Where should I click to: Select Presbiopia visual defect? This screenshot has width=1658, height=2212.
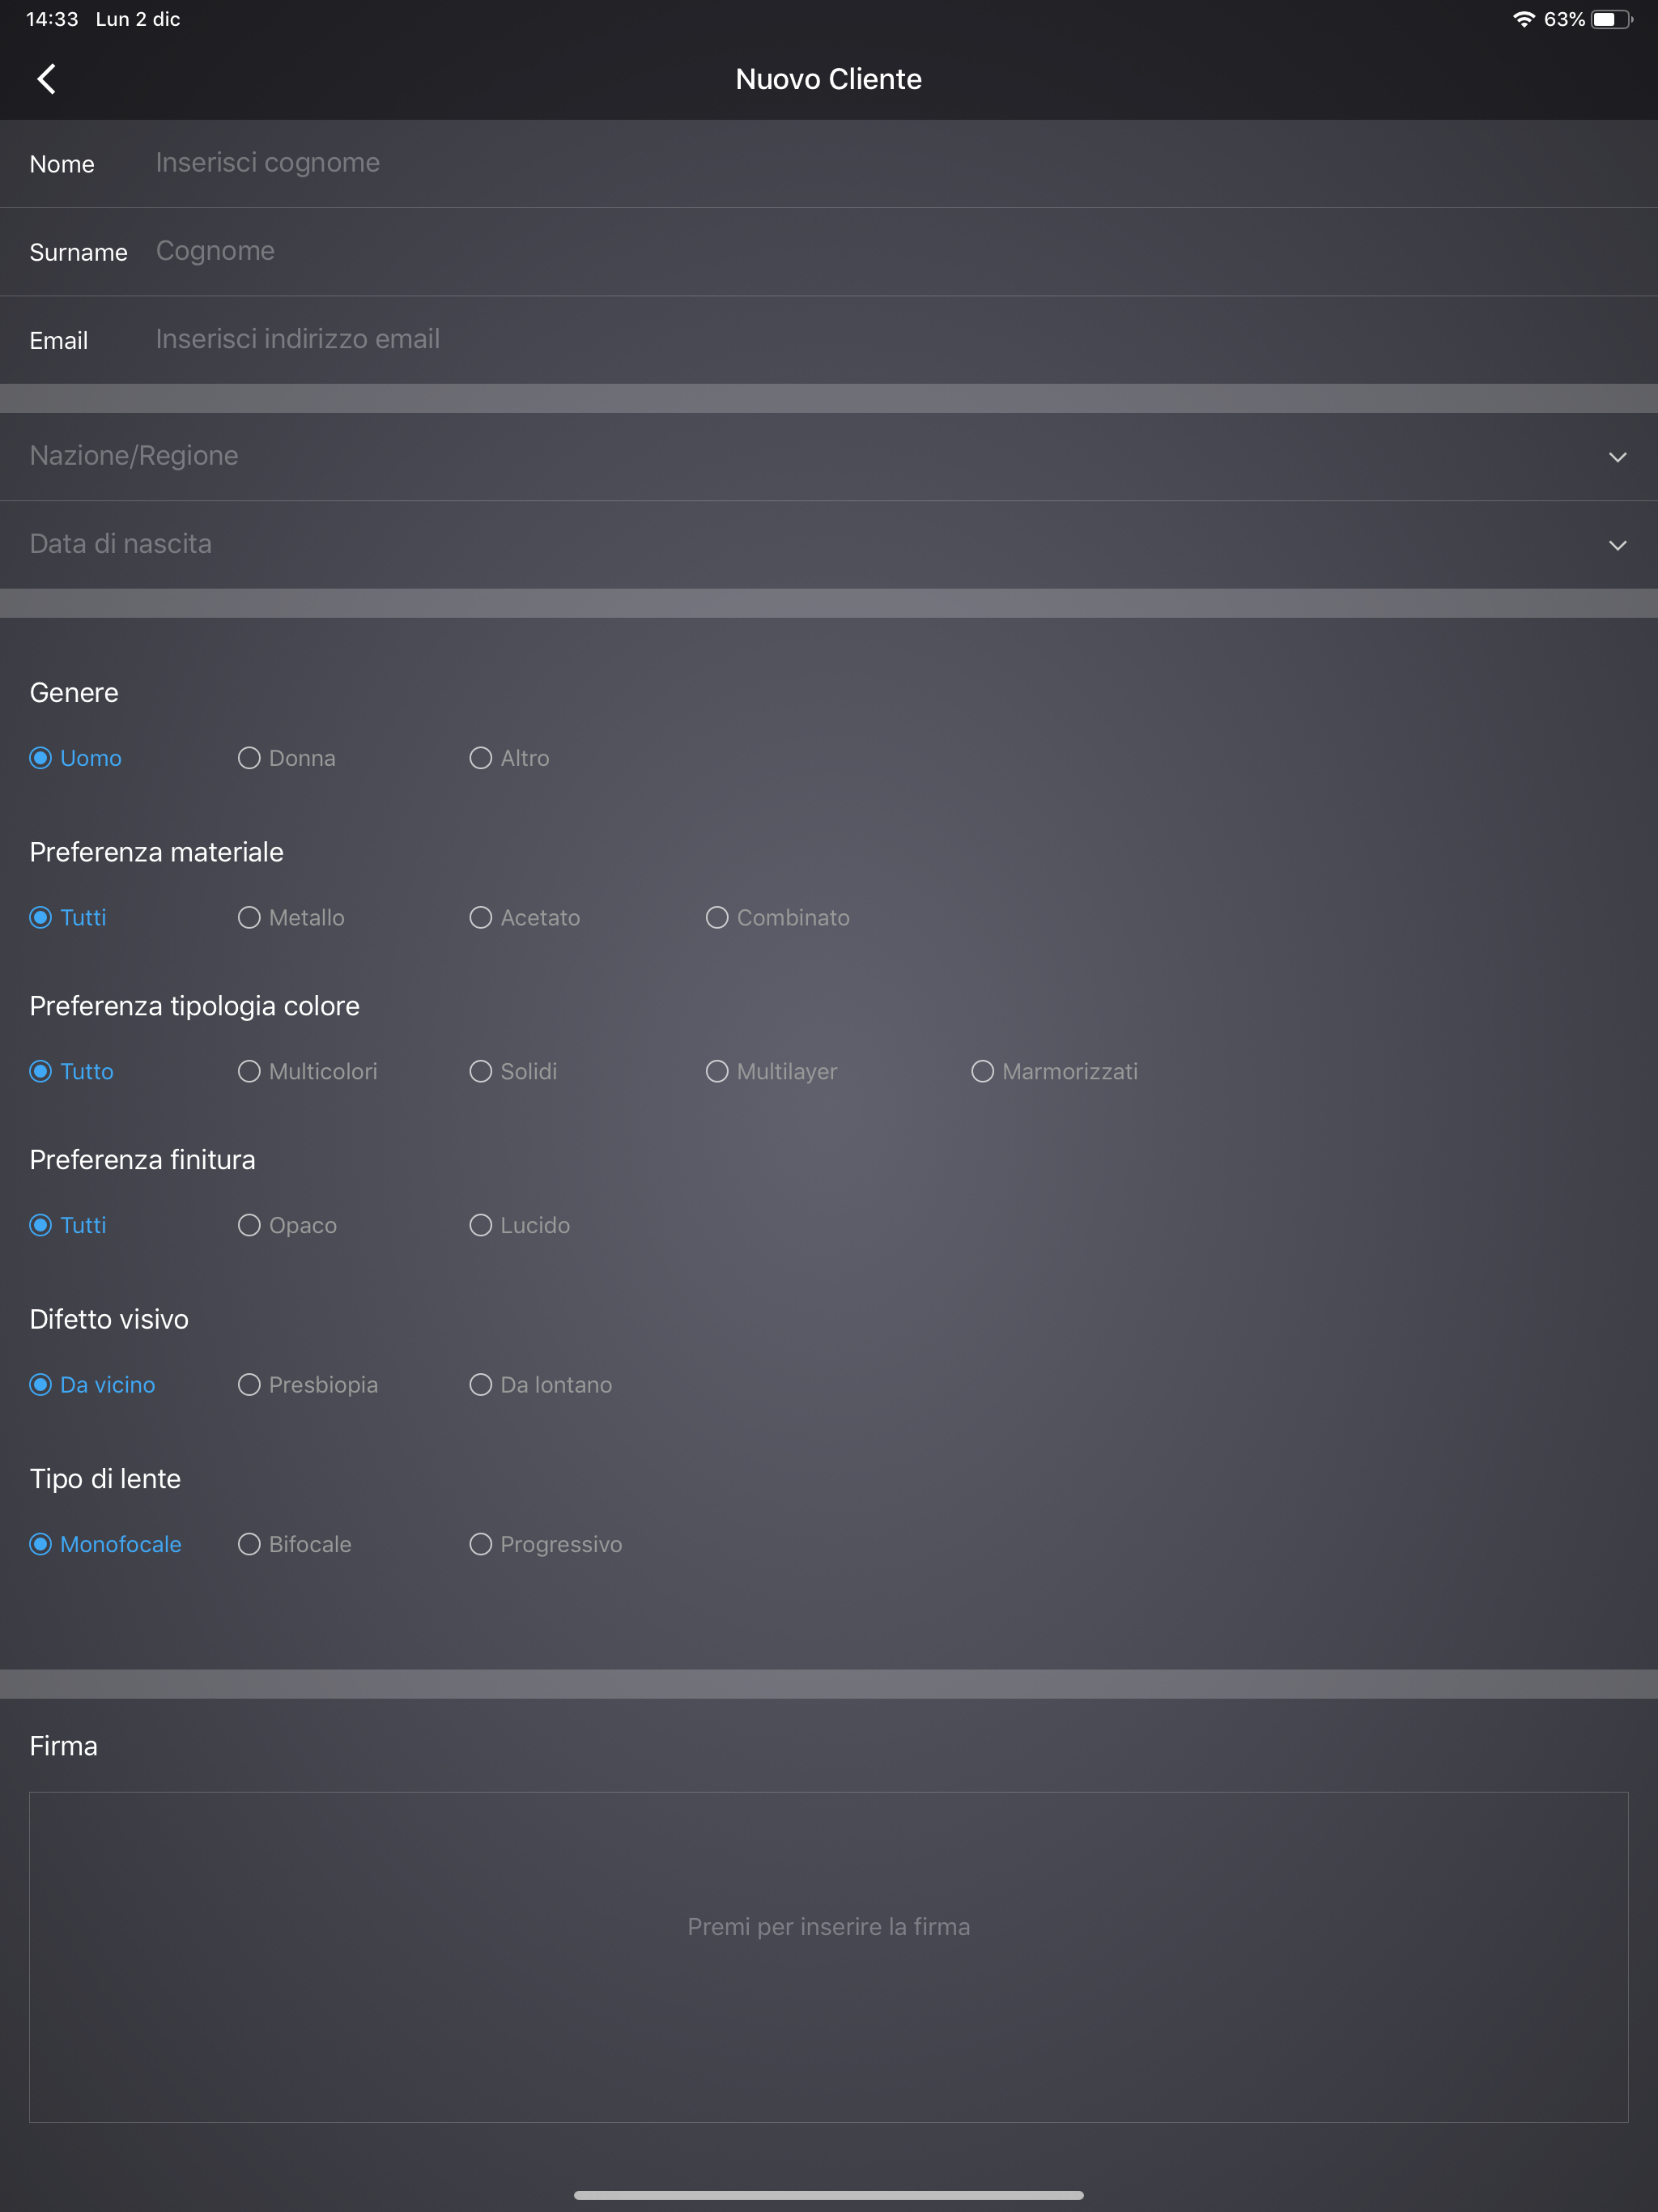(x=249, y=1384)
